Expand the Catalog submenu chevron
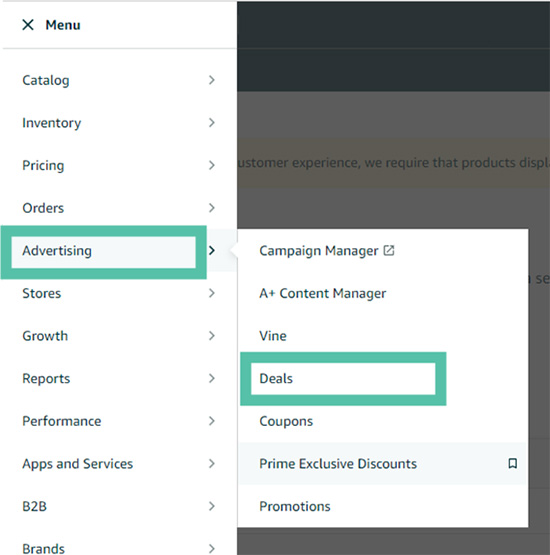 click(x=212, y=80)
